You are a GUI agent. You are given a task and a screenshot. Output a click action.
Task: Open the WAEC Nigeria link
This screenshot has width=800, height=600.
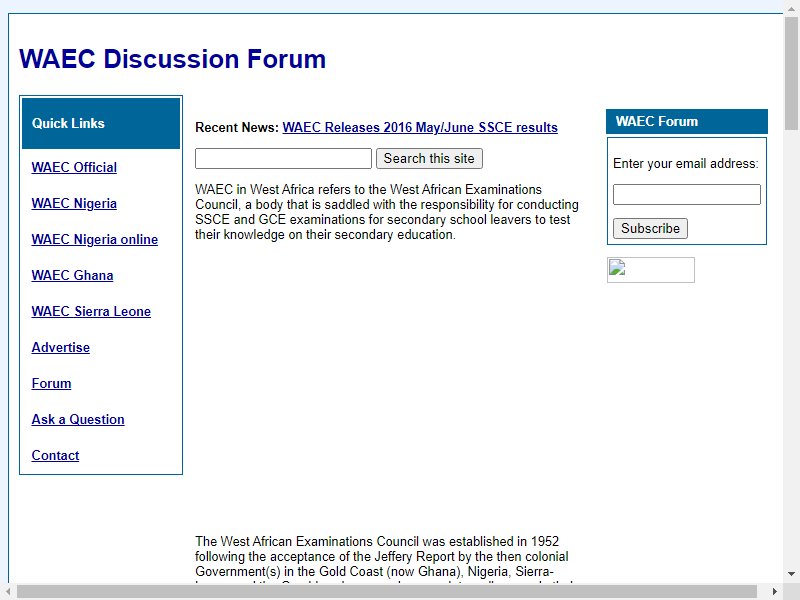[74, 204]
